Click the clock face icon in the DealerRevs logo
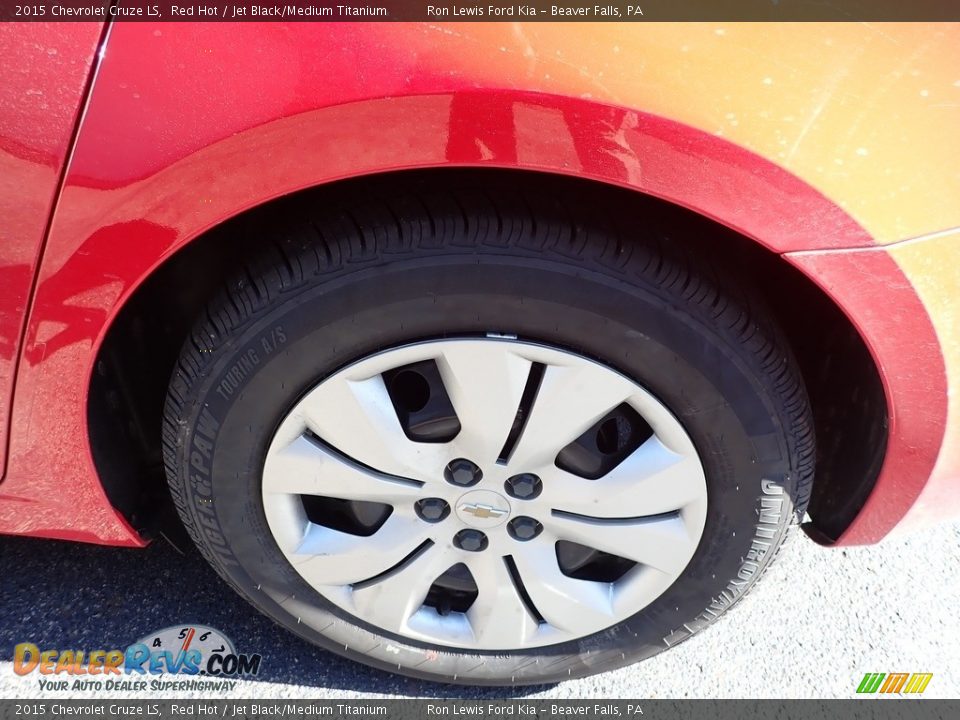This screenshot has width=960, height=720. [185, 644]
